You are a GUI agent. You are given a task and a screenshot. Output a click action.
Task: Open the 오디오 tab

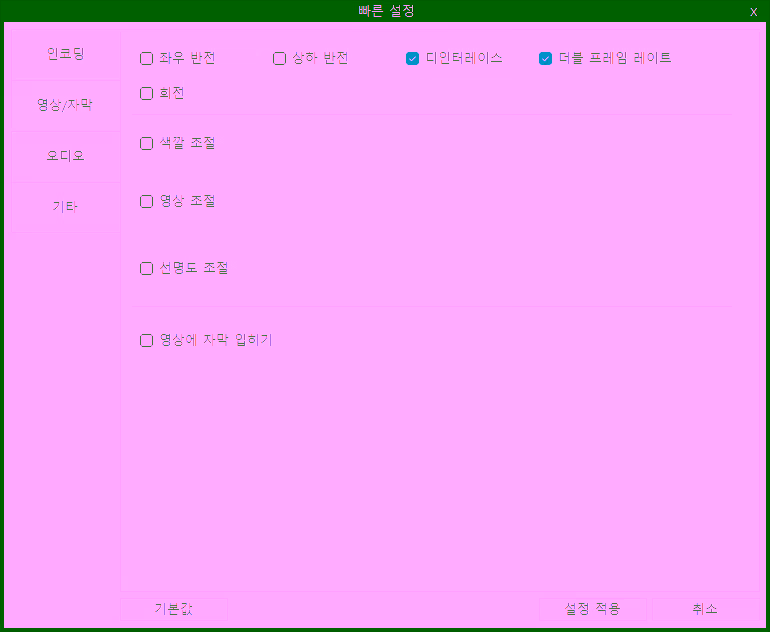click(66, 157)
